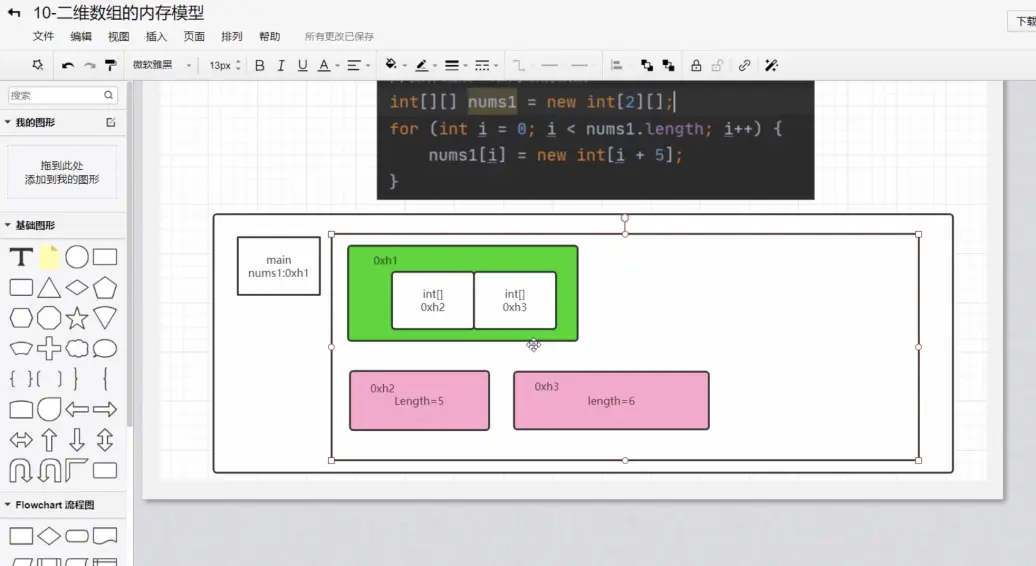This screenshot has height=566, width=1036.
Task: Open the 排列 menu
Action: [x=231, y=36]
